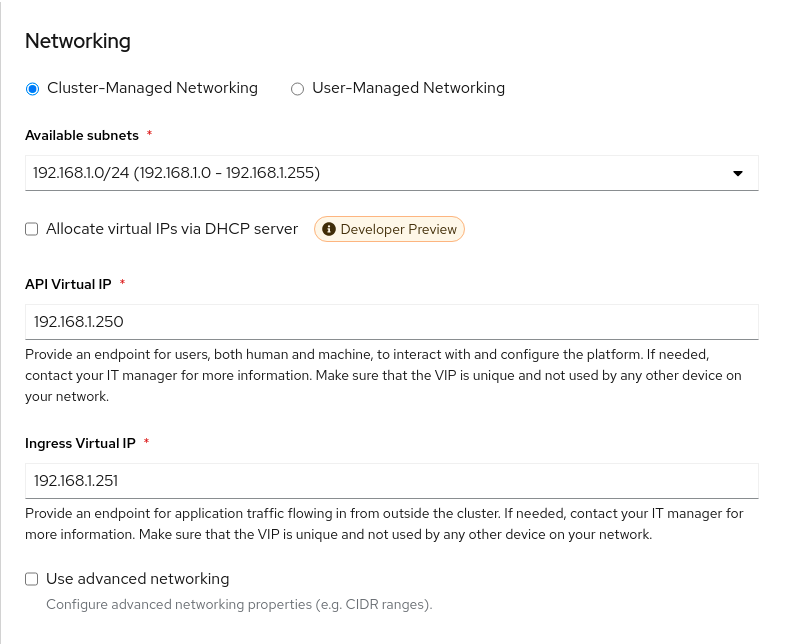Viewport: 803px width, 644px height.
Task: Click the "Use advanced networking" label text
Action: pyautogui.click(x=137, y=579)
